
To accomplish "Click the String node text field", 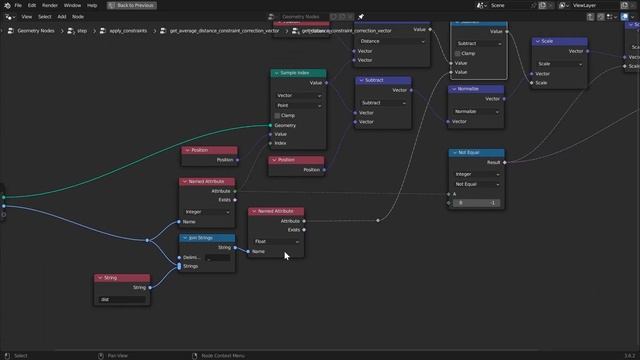I will 122,300.
